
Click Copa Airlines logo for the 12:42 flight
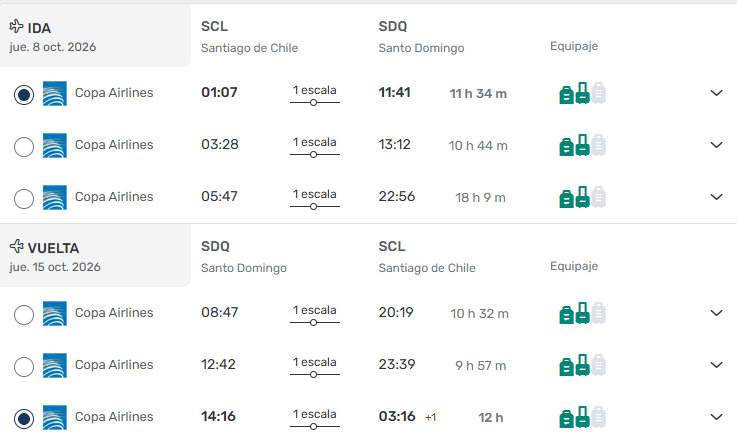click(54, 366)
